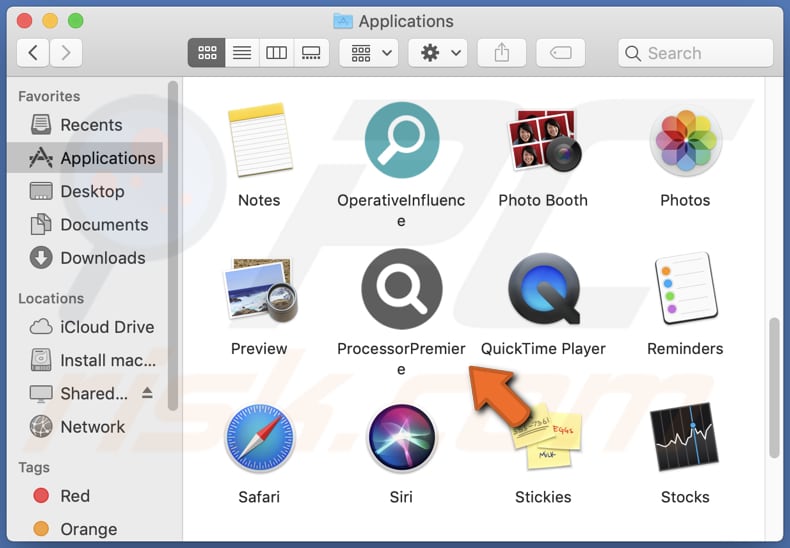Click the main content vertical scrollbar
The image size is (790, 548).
pos(774,388)
